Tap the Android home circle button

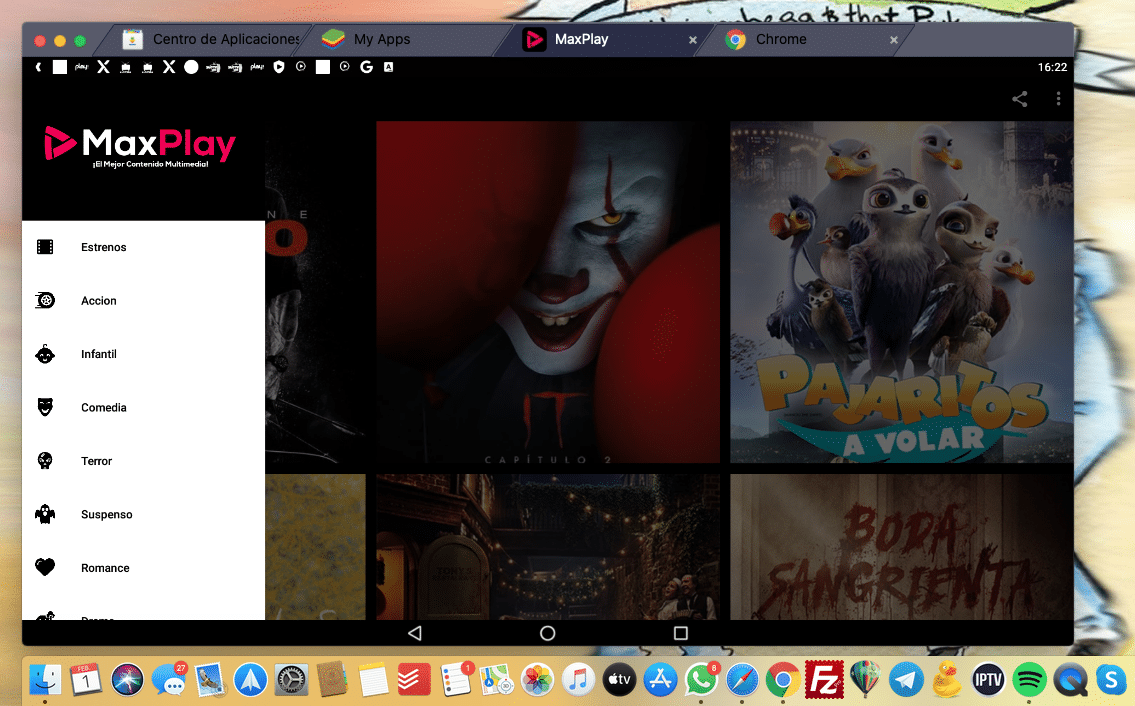[546, 632]
